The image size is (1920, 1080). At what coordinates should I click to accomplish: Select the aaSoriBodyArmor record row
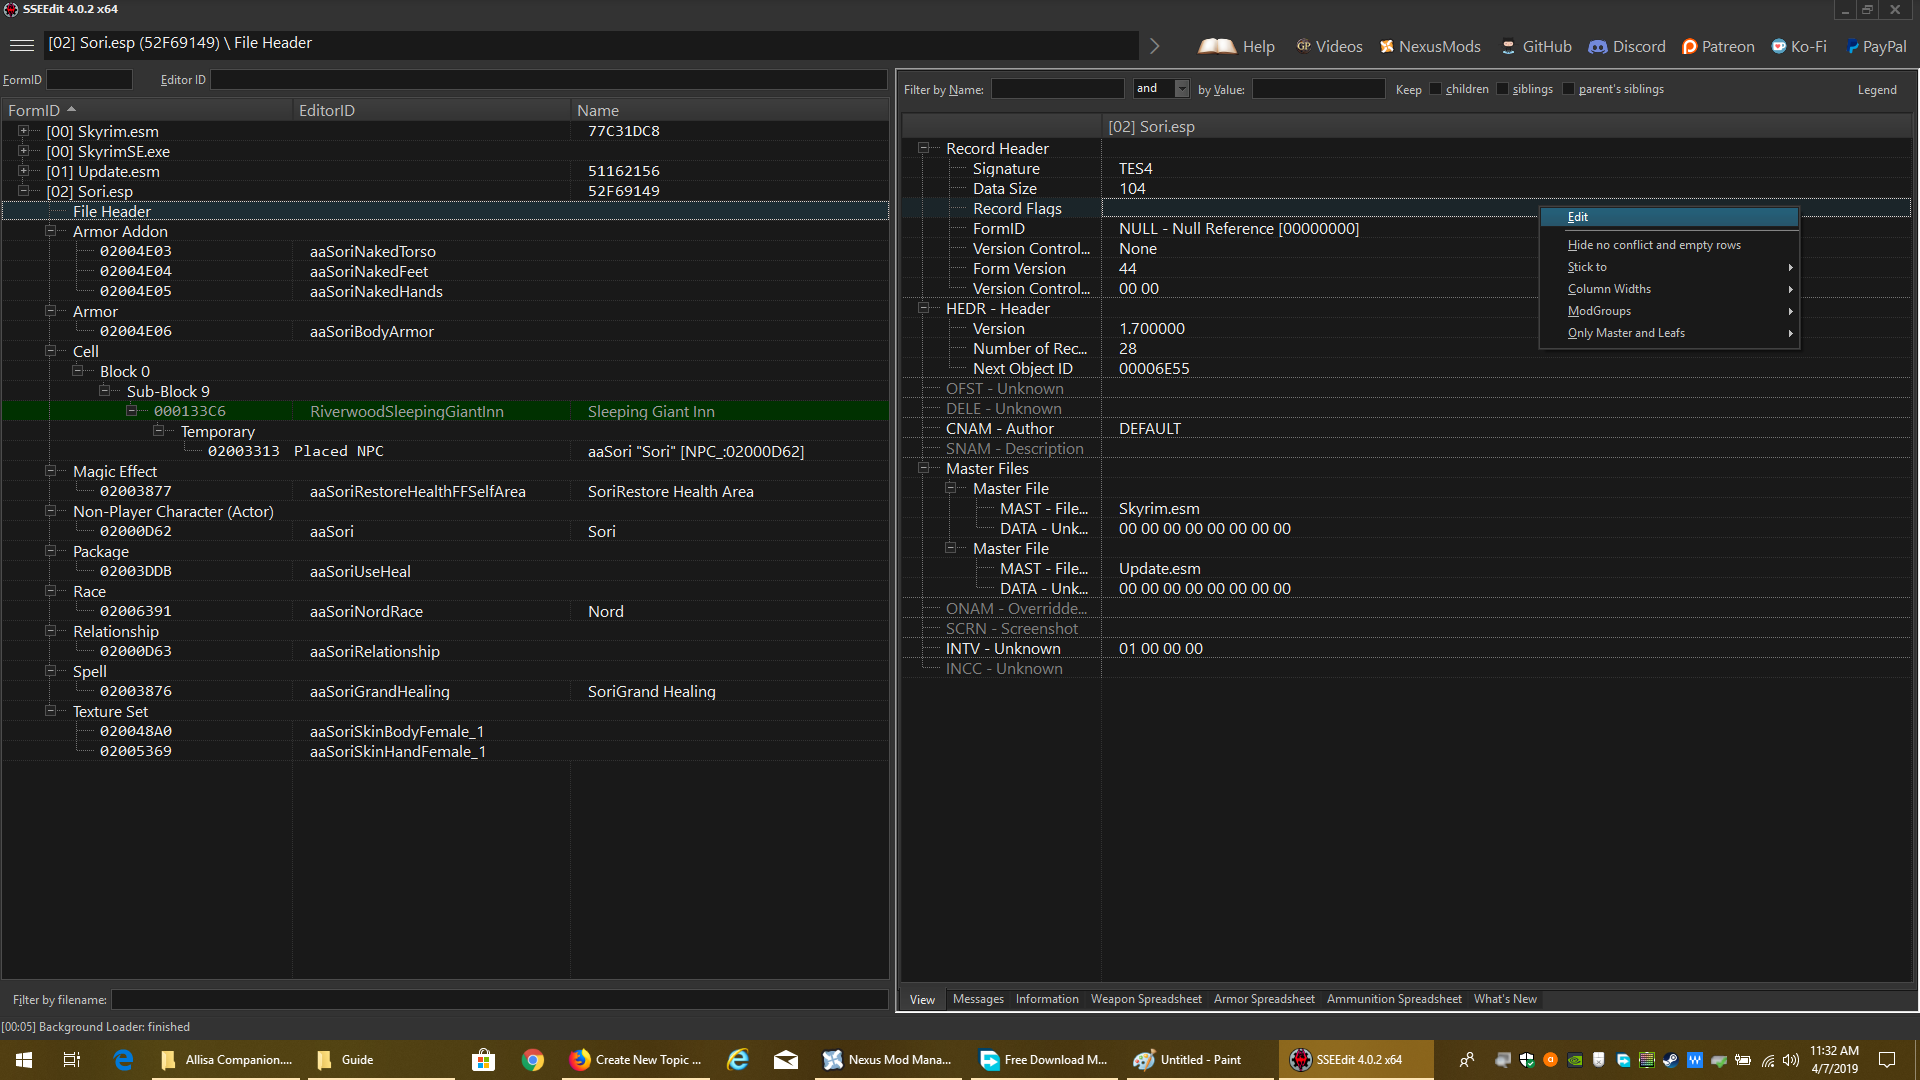click(445, 331)
